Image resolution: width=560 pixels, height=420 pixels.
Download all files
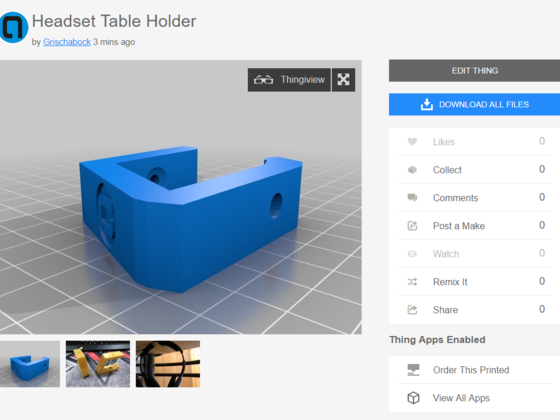click(x=474, y=104)
